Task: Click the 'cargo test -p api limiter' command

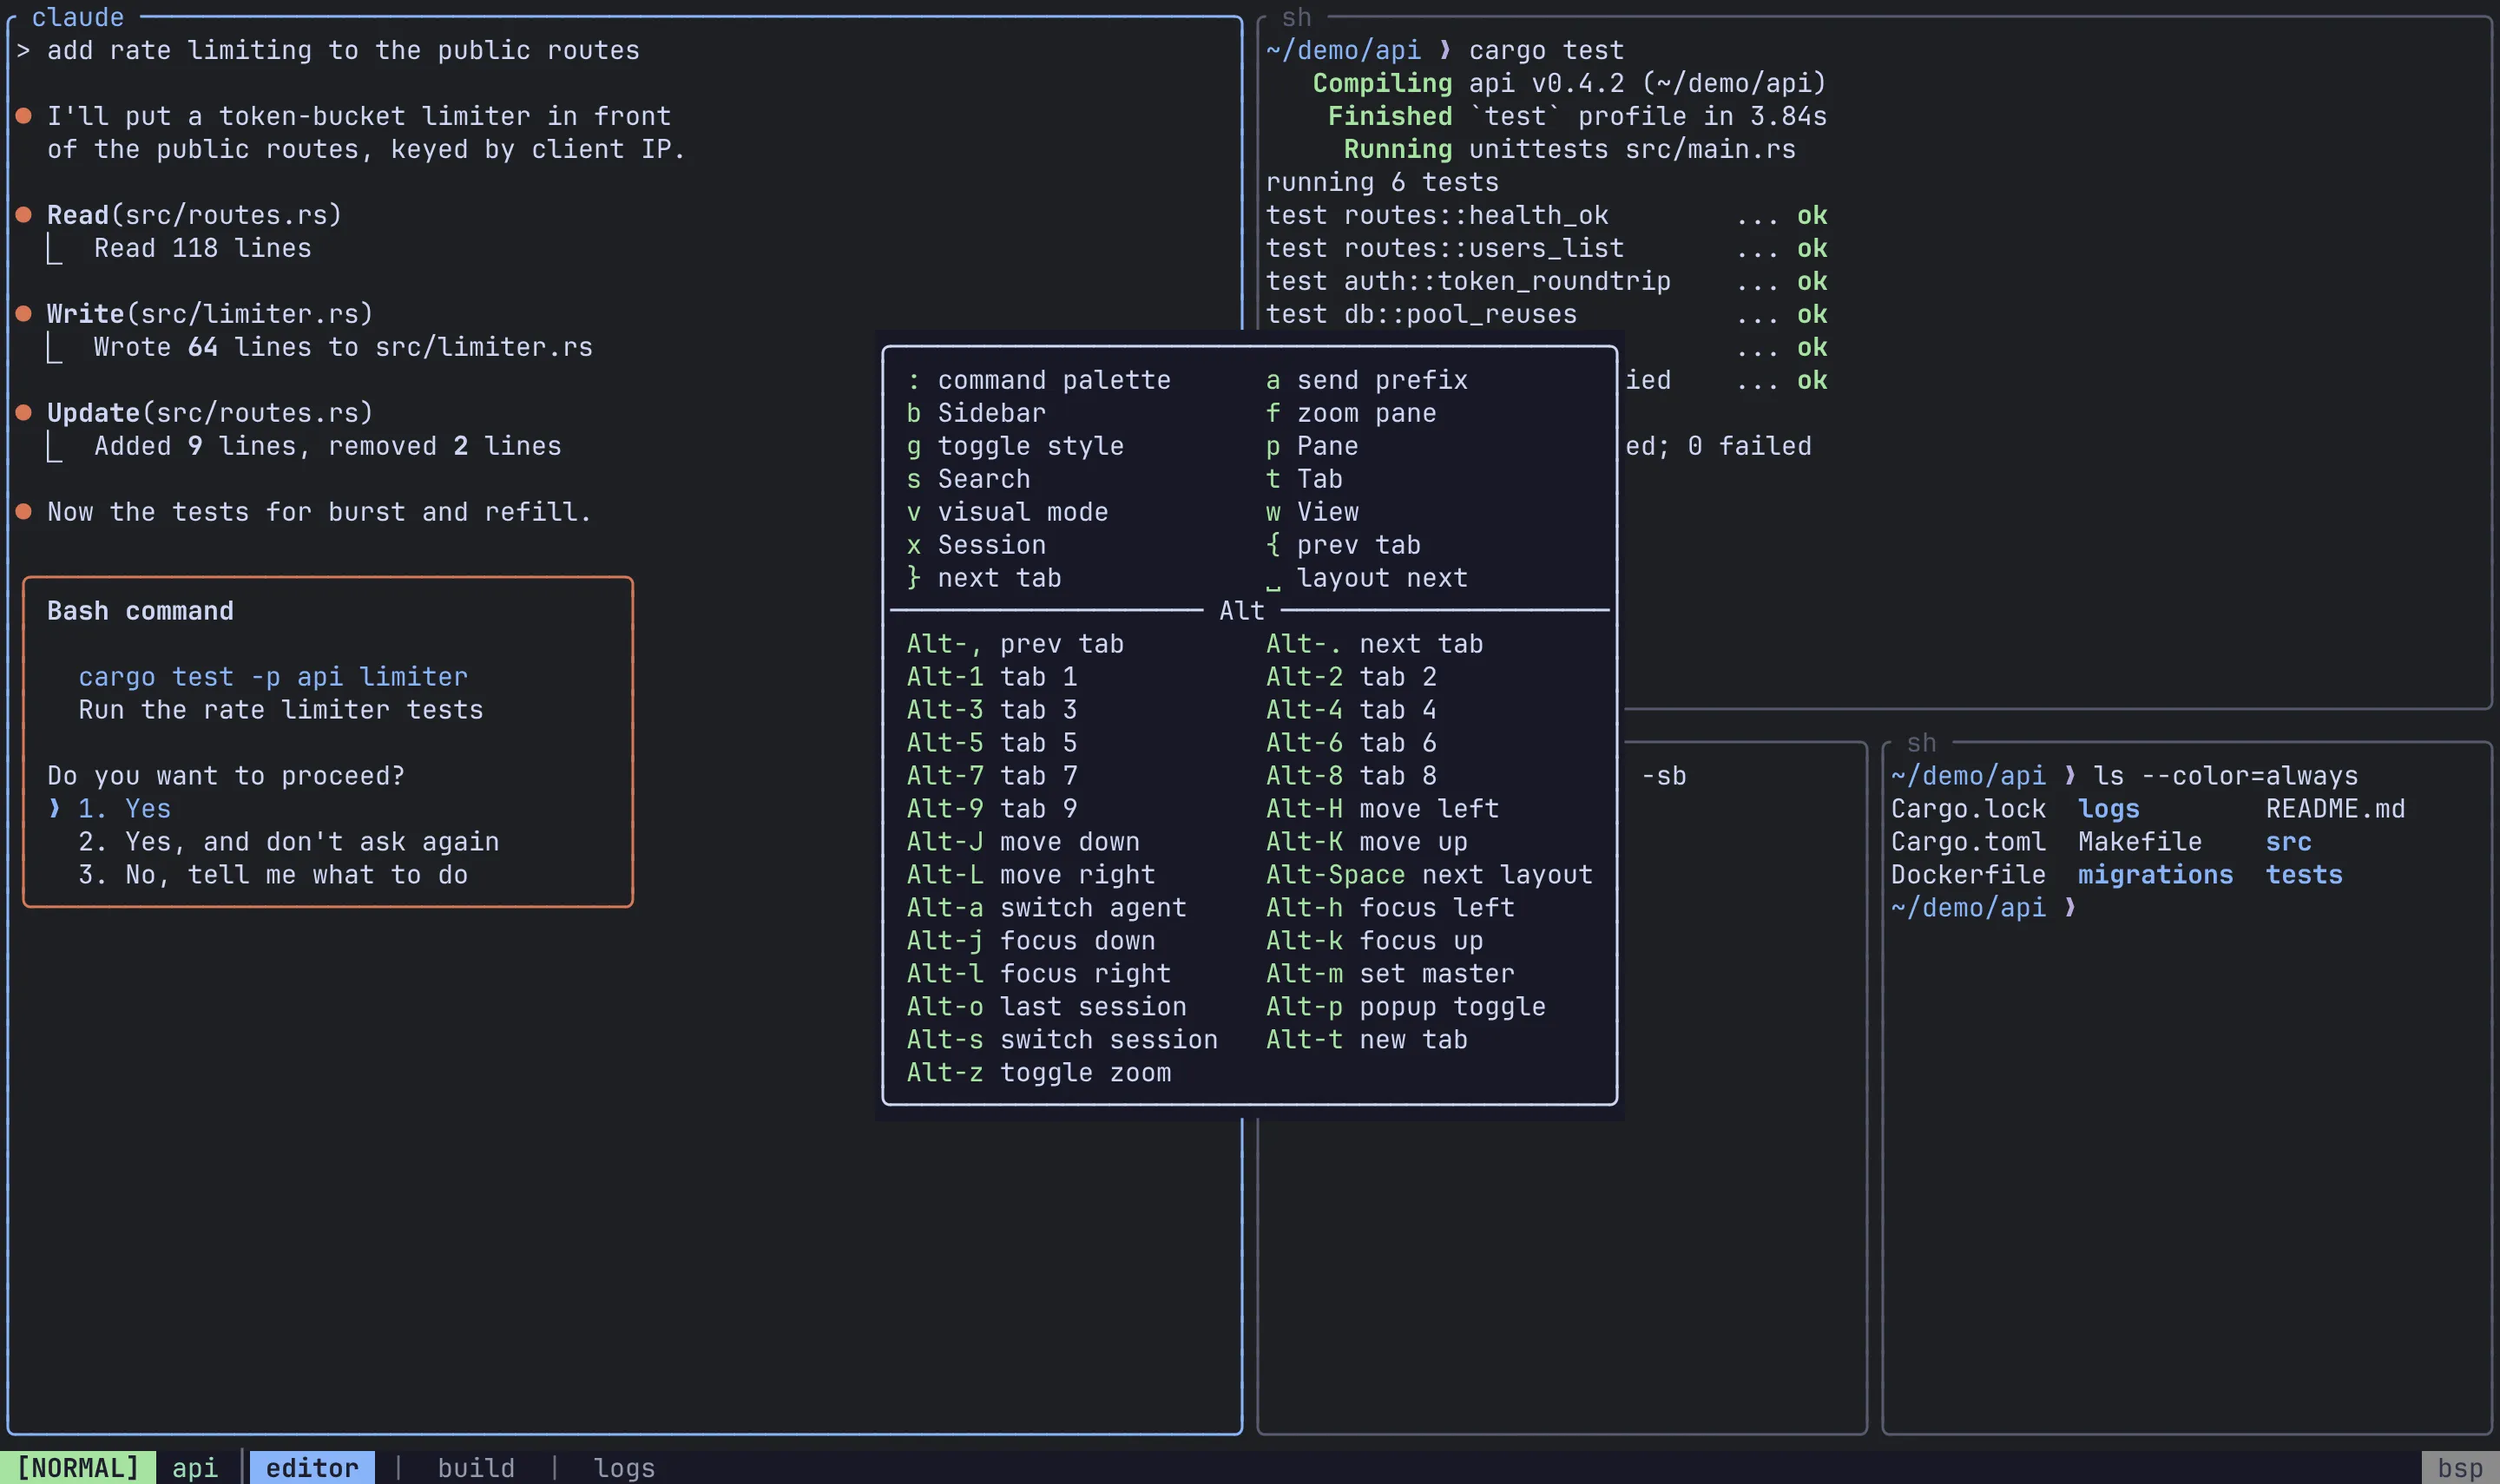Action: (273, 676)
